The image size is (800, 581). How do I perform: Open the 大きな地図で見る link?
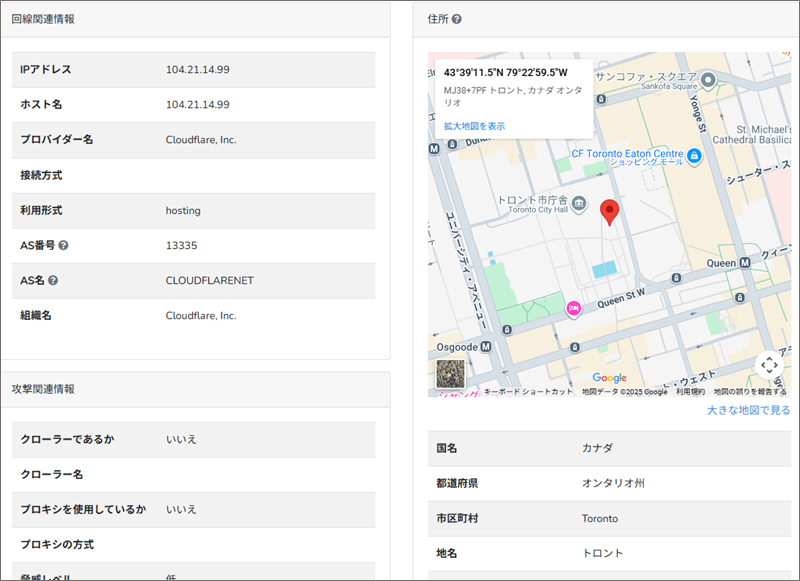click(748, 410)
